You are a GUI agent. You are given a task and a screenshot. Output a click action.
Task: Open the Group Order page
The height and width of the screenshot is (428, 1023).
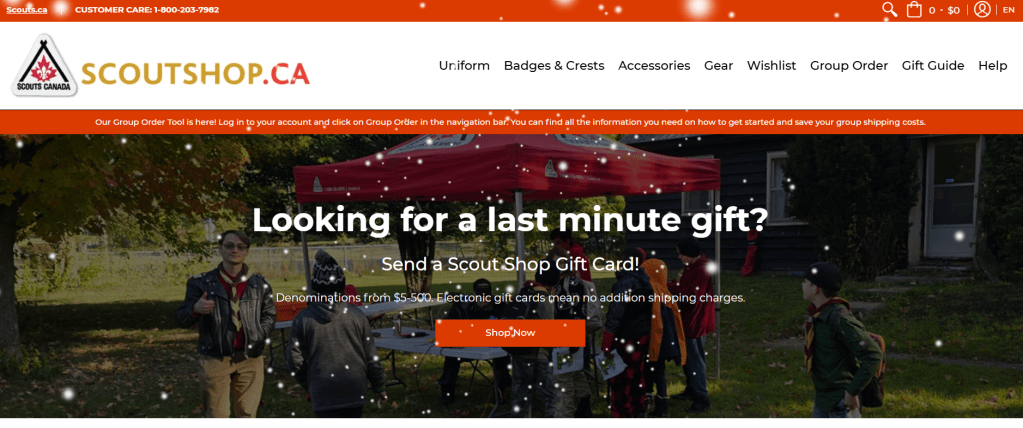point(849,65)
